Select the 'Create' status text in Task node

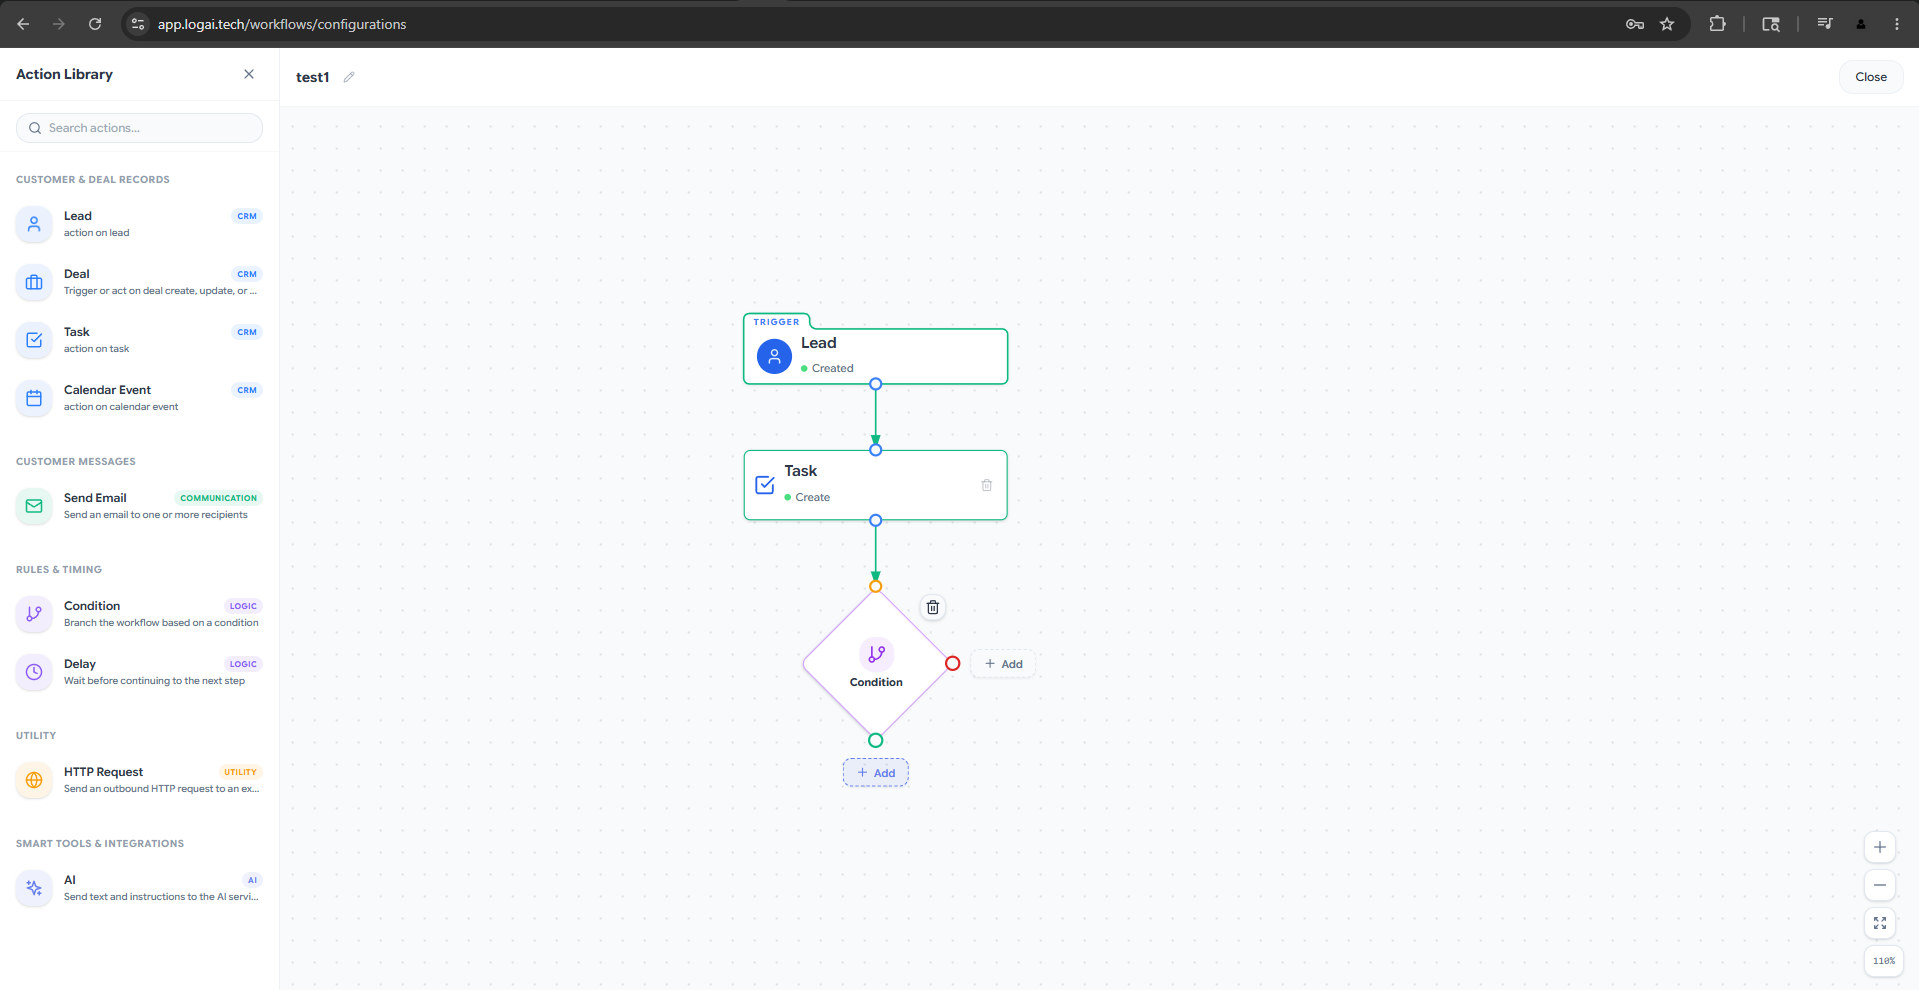[x=812, y=497]
